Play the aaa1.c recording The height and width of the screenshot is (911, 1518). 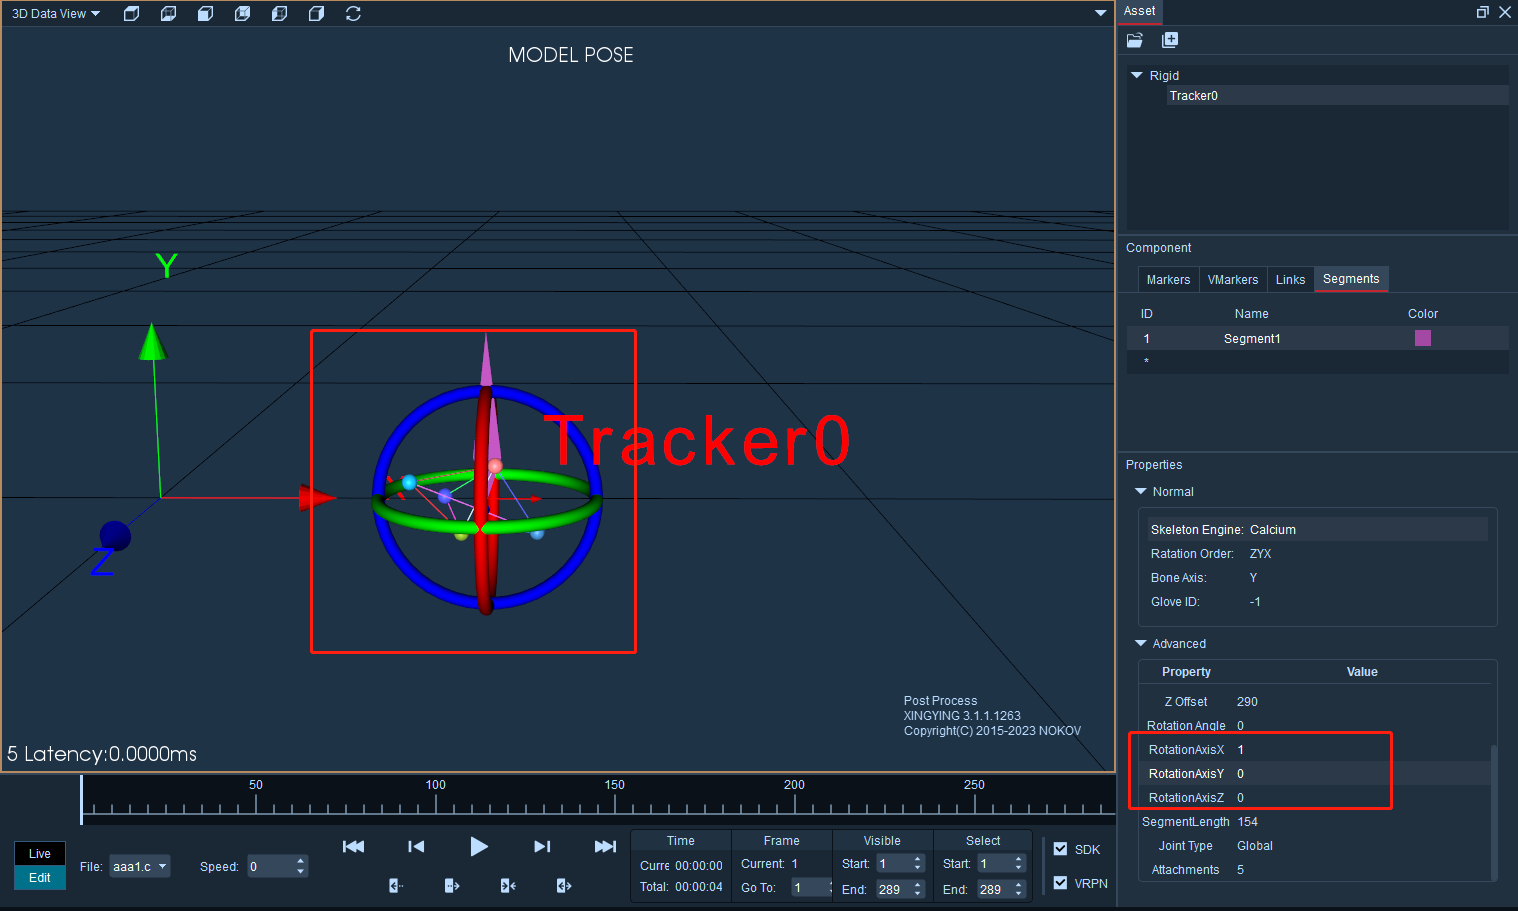click(479, 846)
